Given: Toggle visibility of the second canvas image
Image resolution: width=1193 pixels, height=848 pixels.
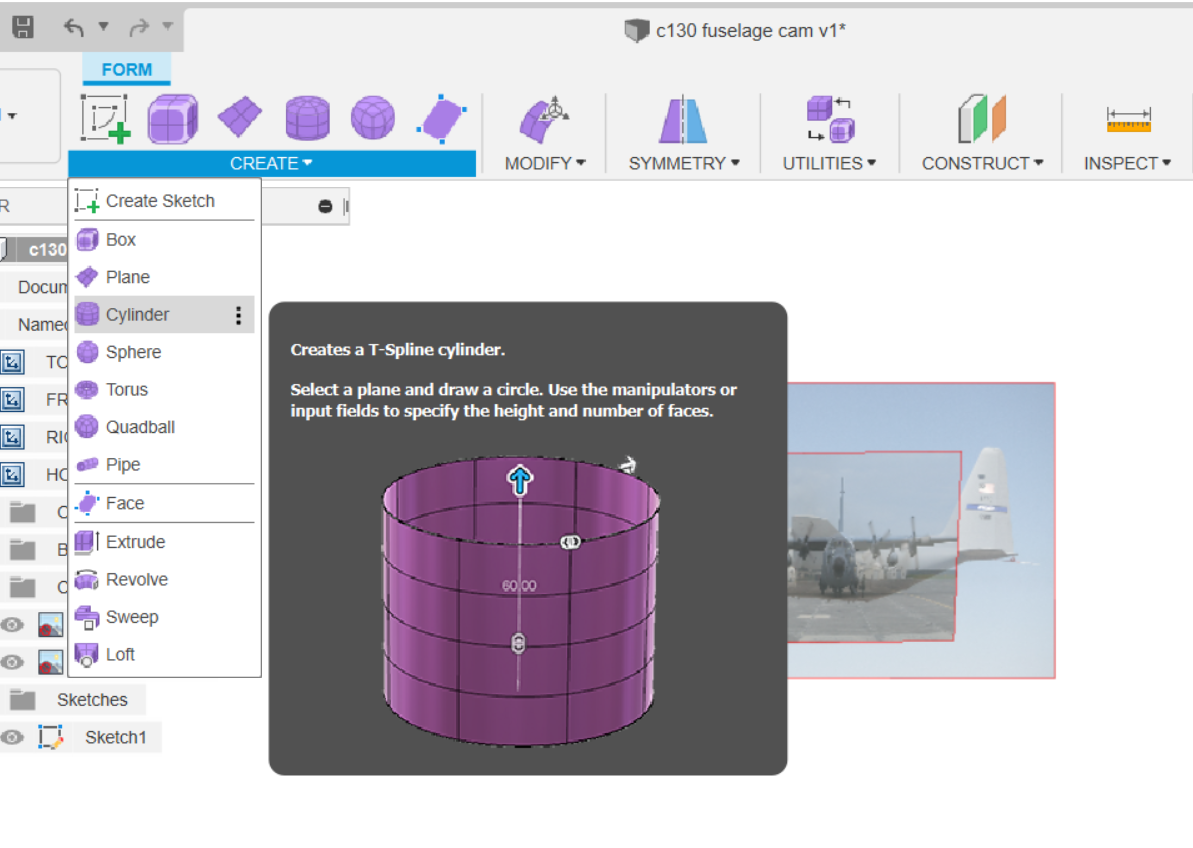Looking at the screenshot, I should coord(14,662).
